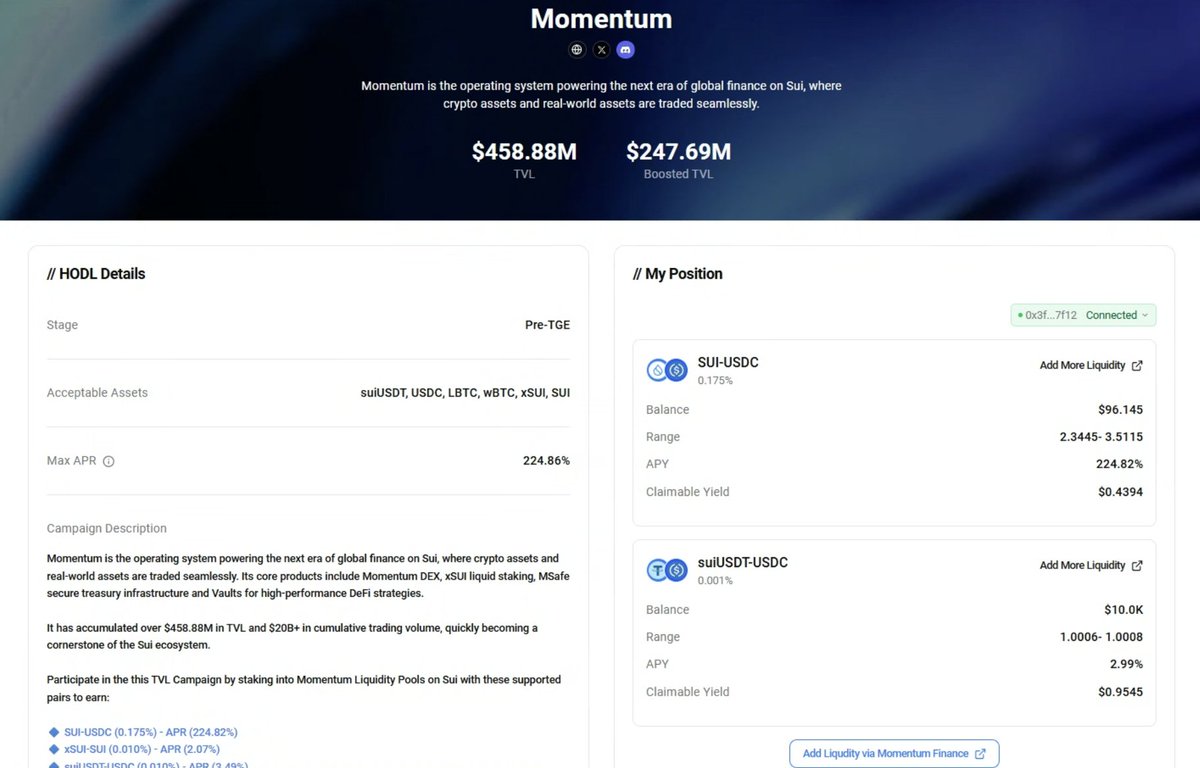Click Add Liquidity via Momentum Finance button
Screen dimensions: 1200x768
(x=894, y=754)
